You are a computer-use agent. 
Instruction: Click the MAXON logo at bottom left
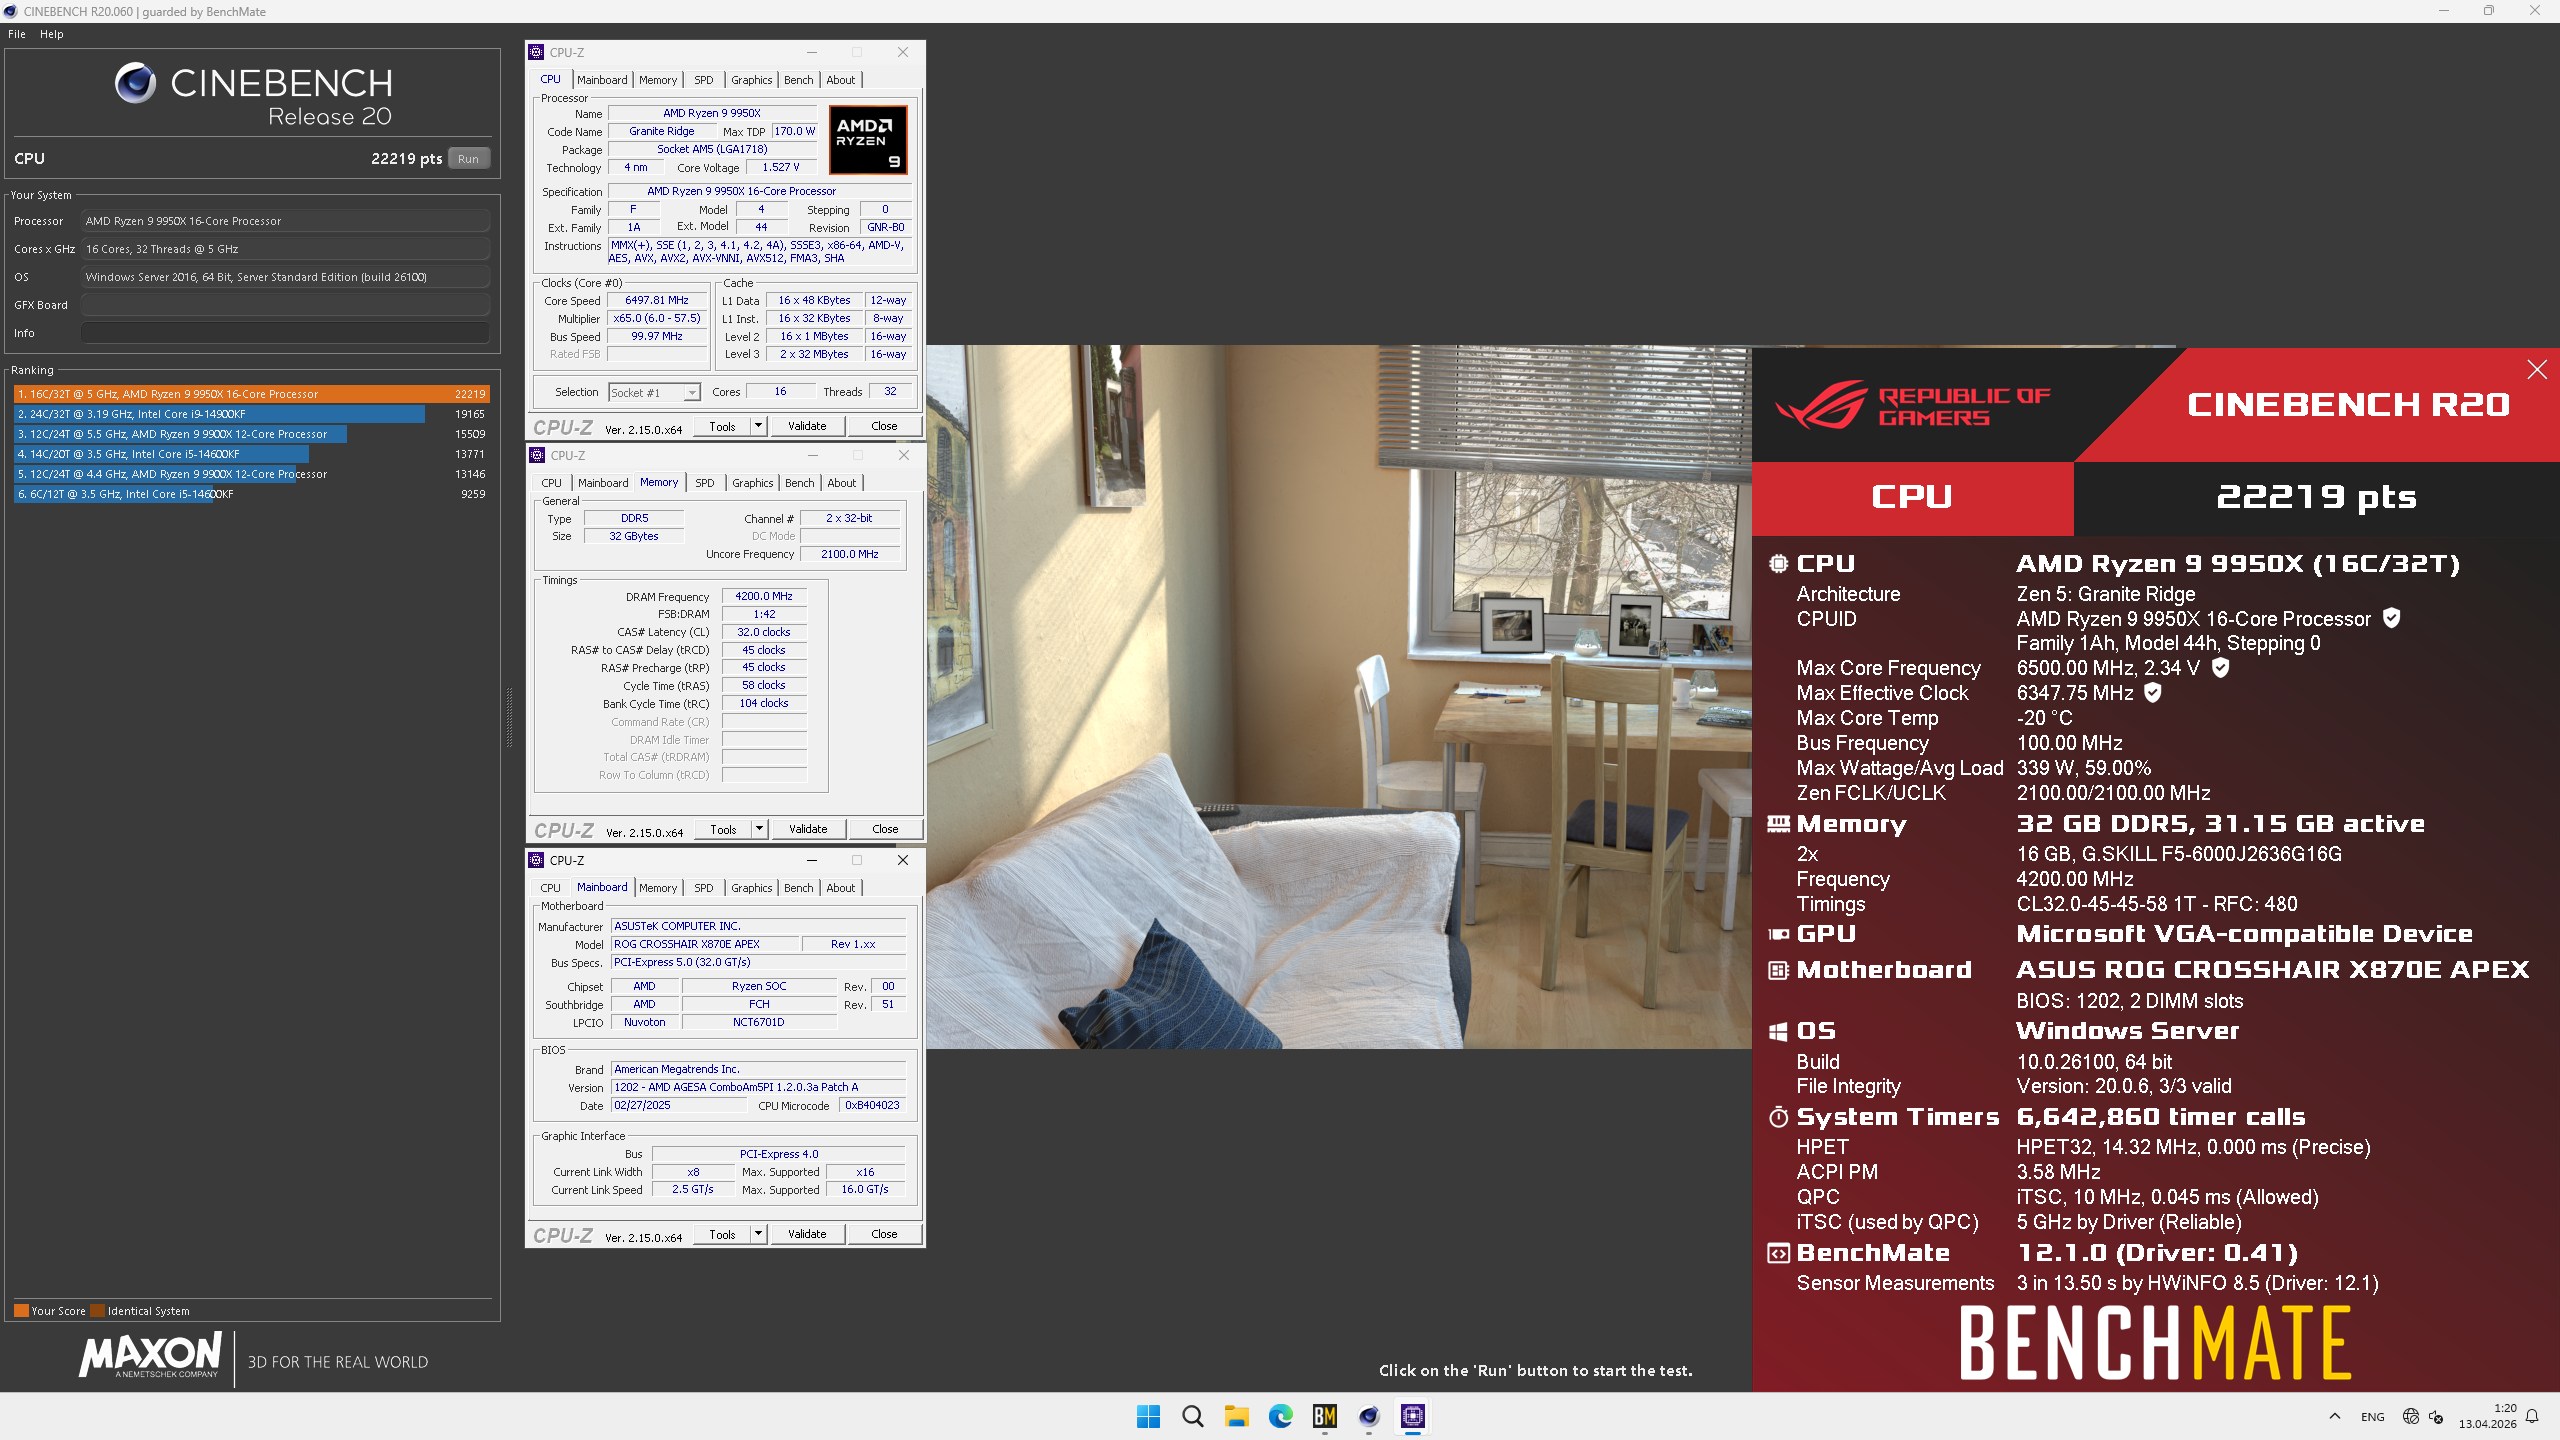(x=150, y=1356)
